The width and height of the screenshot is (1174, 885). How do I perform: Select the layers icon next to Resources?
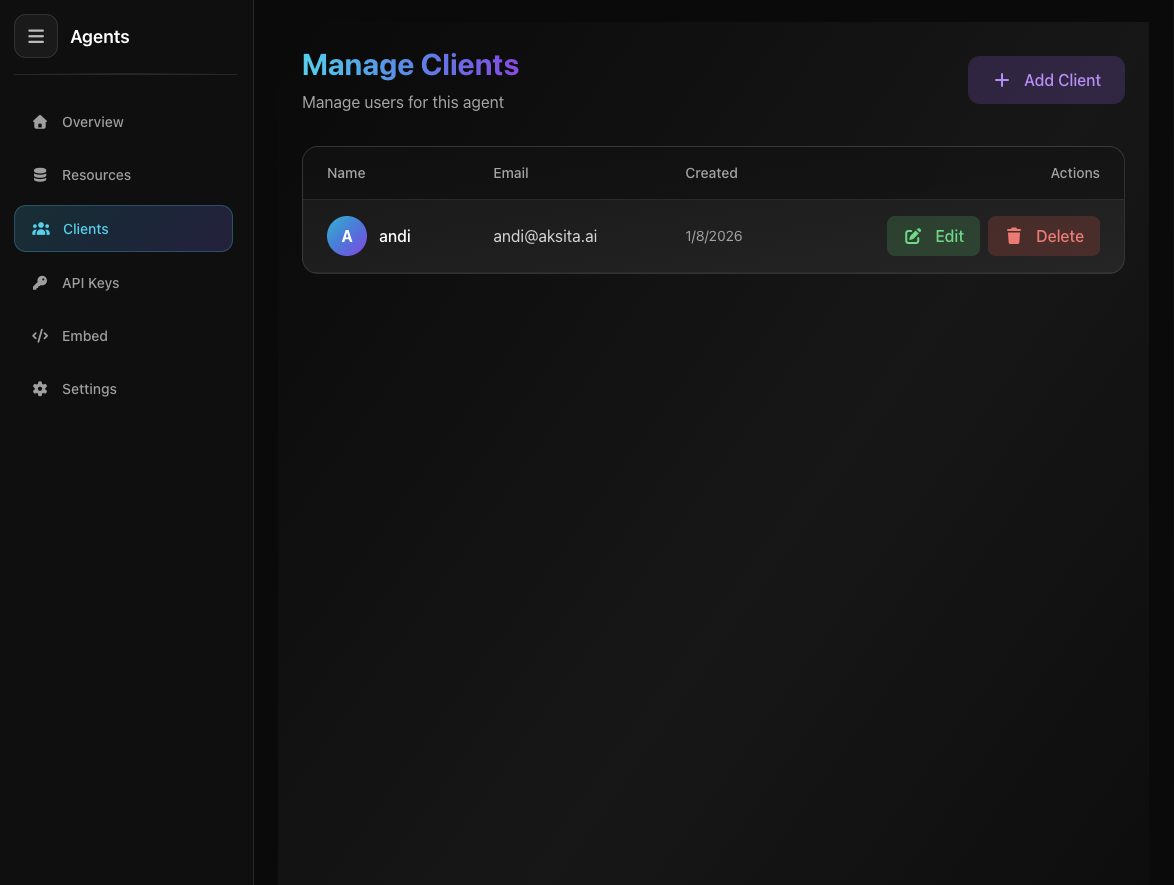pos(40,174)
